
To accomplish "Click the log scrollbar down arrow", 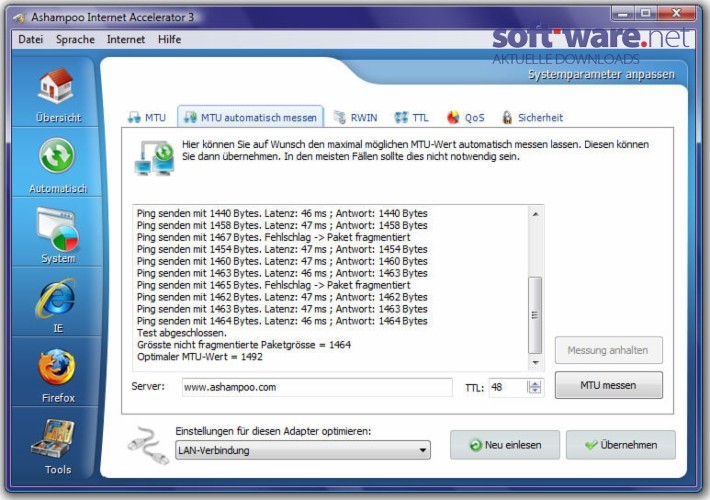I will (x=535, y=363).
